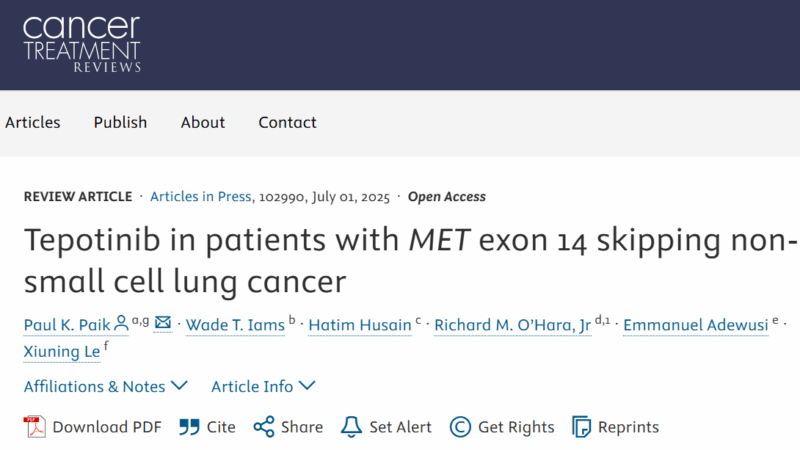Click the Get Rights copyright icon
The width and height of the screenshot is (800, 450).
pos(460,427)
